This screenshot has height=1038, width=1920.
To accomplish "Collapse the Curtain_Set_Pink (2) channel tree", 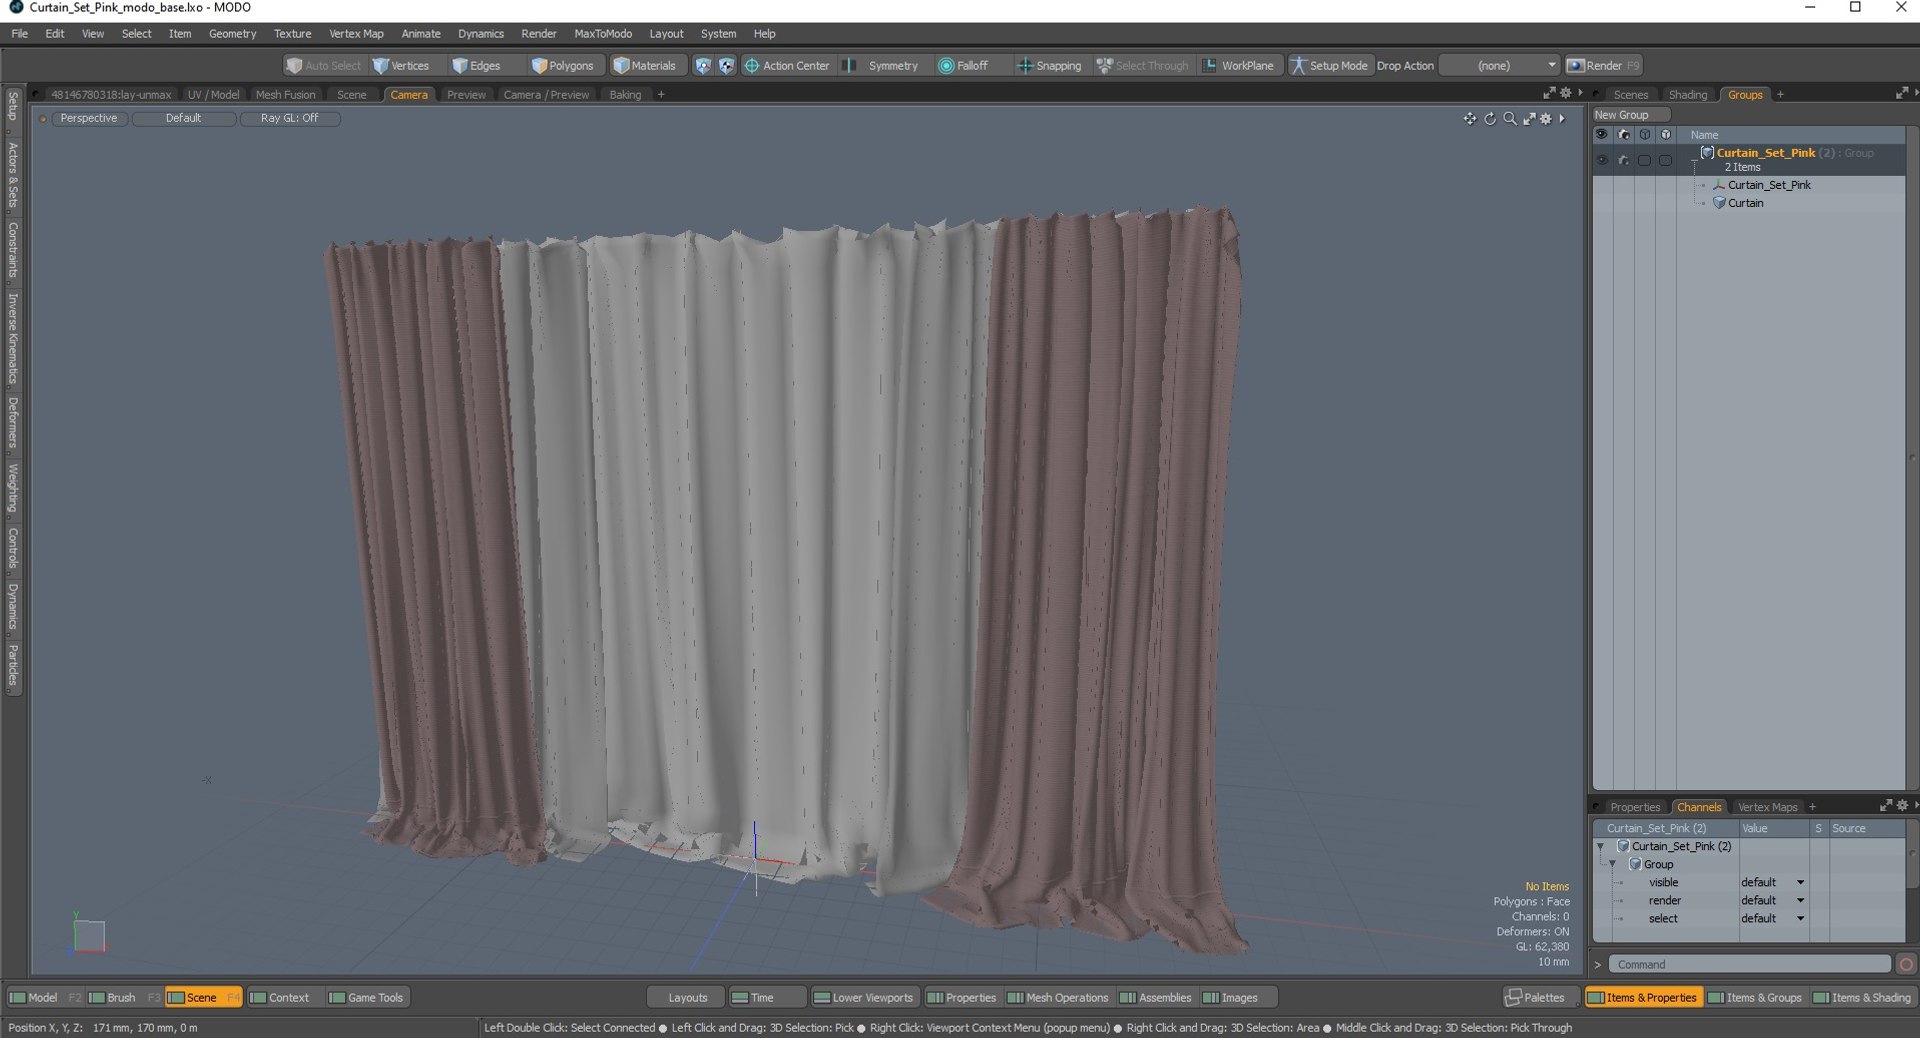I will (x=1600, y=847).
